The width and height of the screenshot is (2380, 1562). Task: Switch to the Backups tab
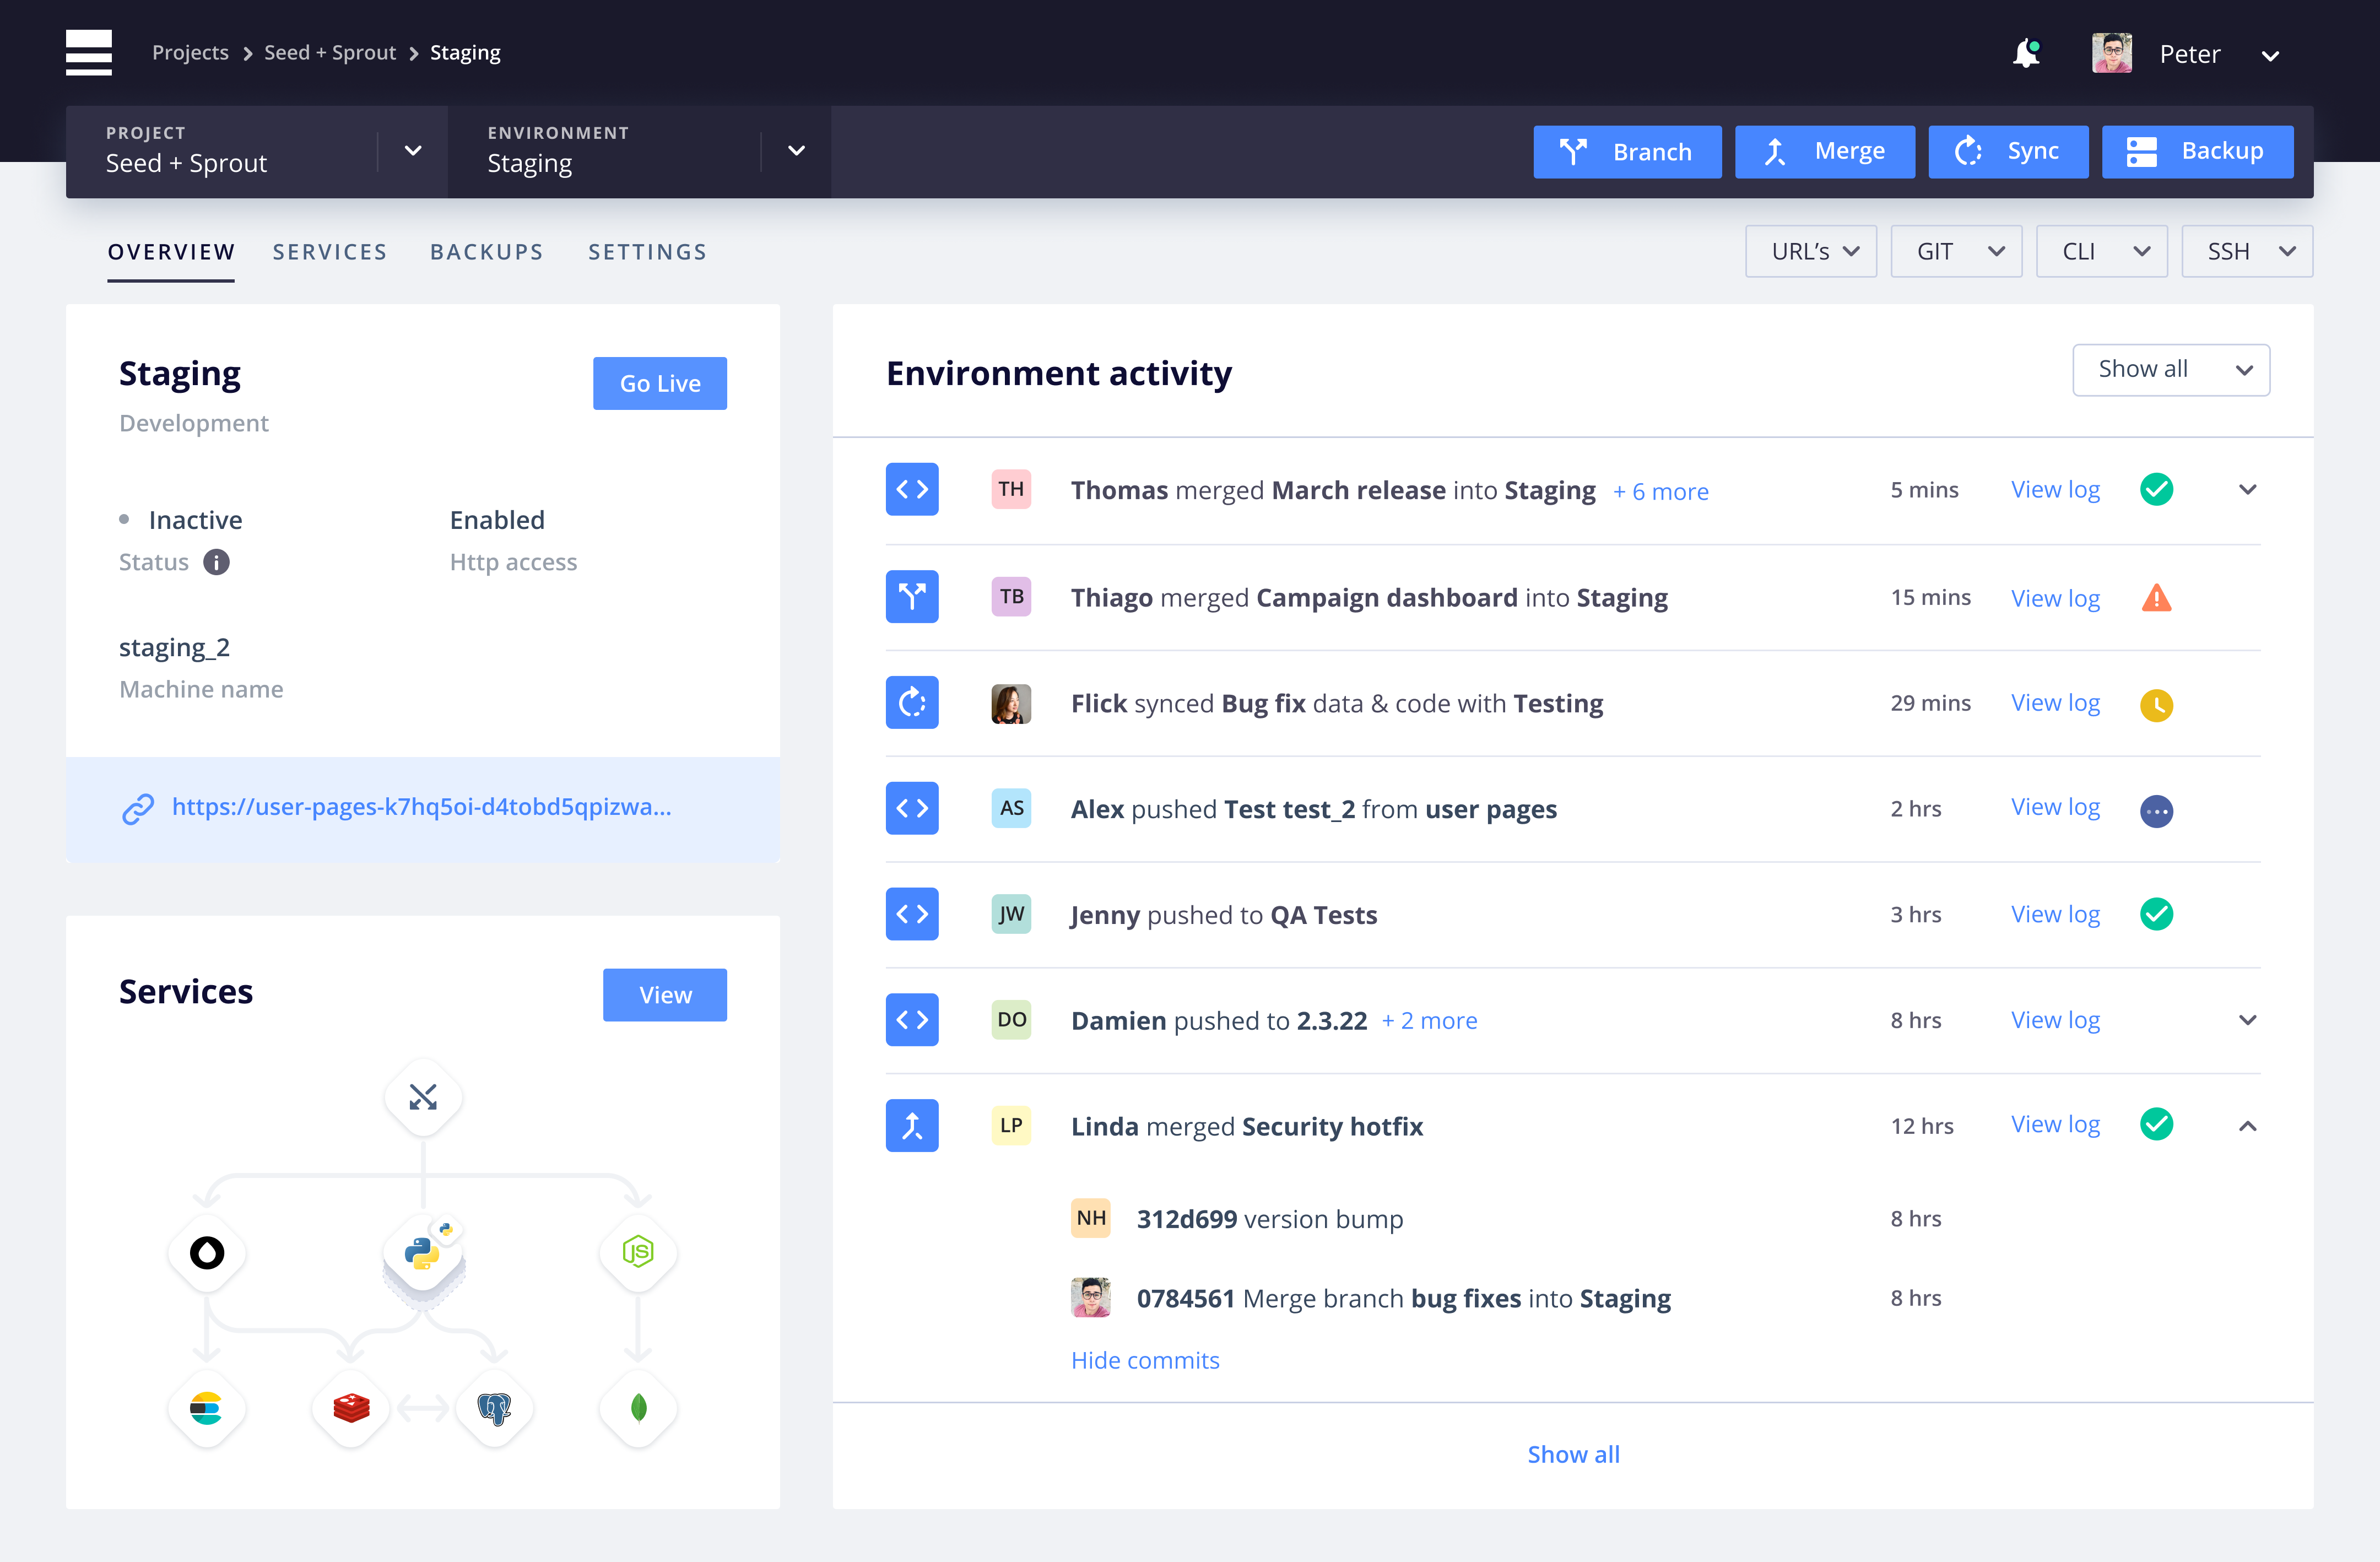(x=486, y=252)
